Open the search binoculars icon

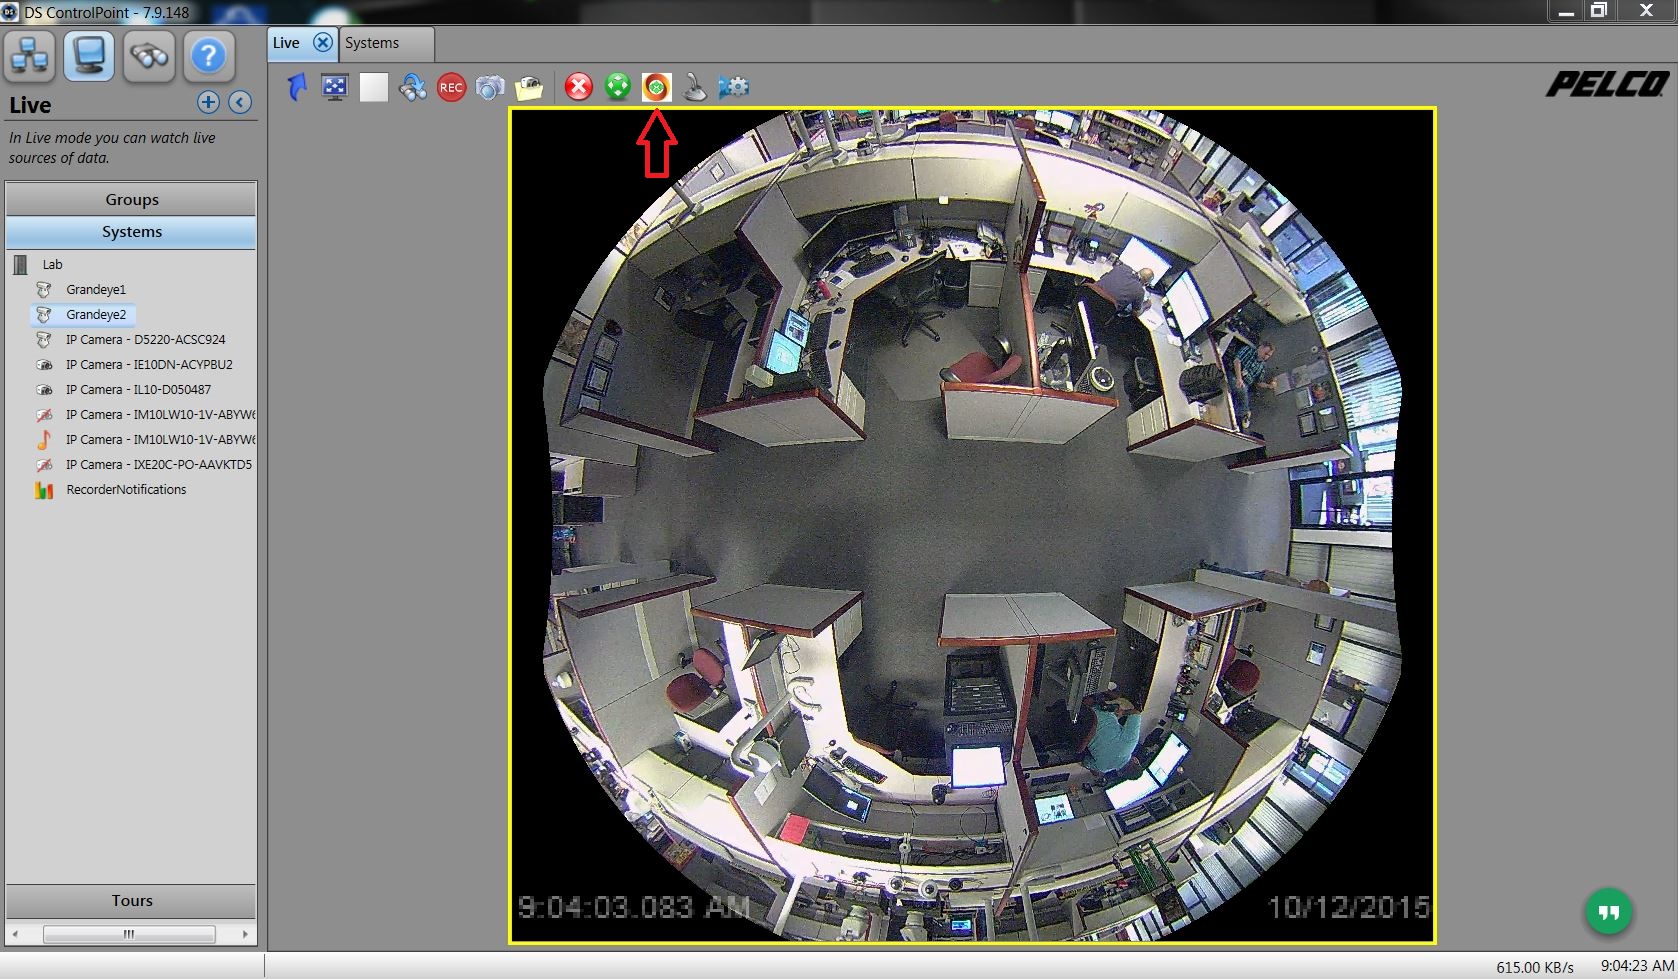point(148,57)
